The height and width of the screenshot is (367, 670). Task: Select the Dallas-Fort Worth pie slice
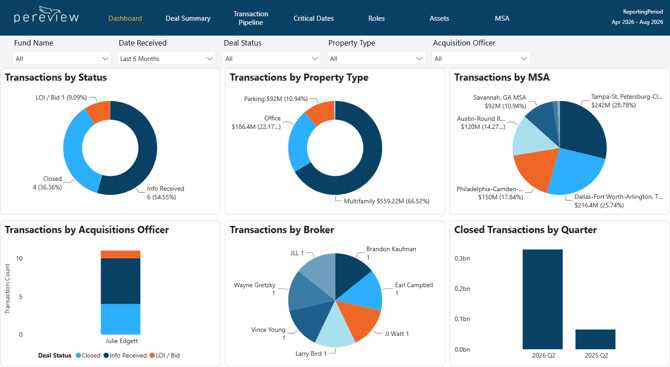pos(575,173)
